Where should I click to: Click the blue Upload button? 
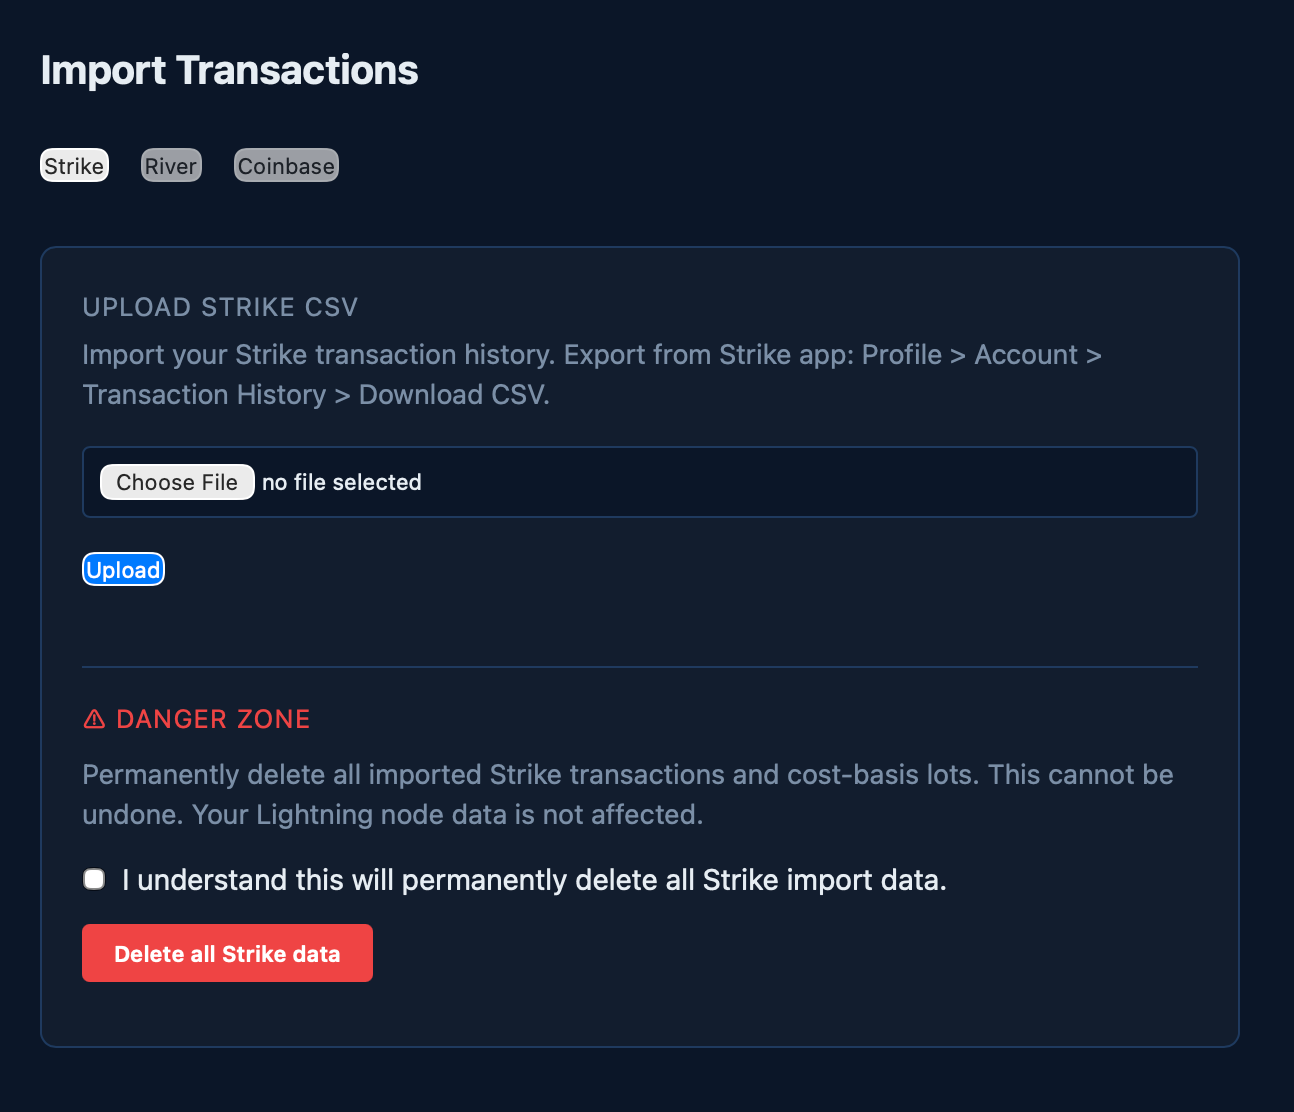123,570
